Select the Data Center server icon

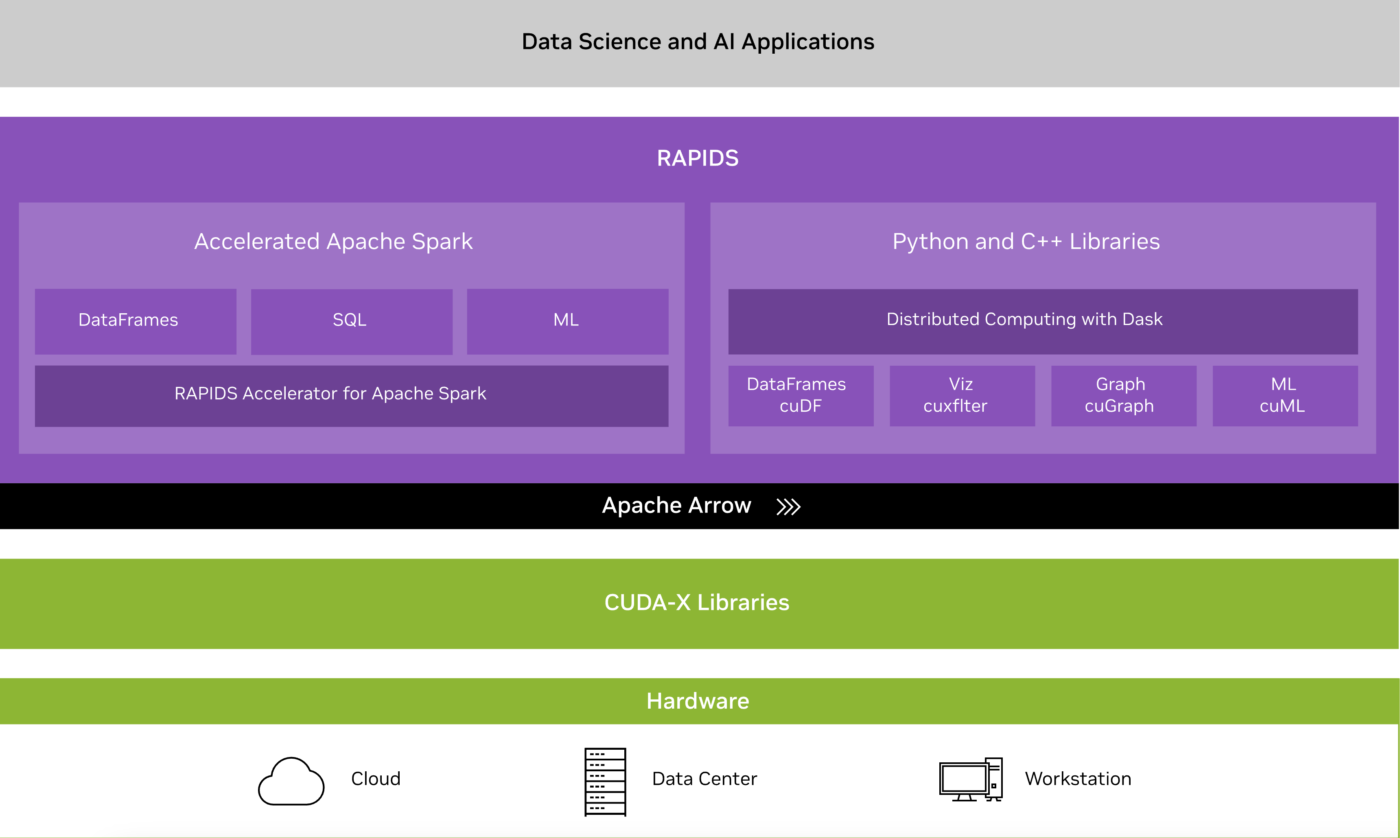[604, 780]
